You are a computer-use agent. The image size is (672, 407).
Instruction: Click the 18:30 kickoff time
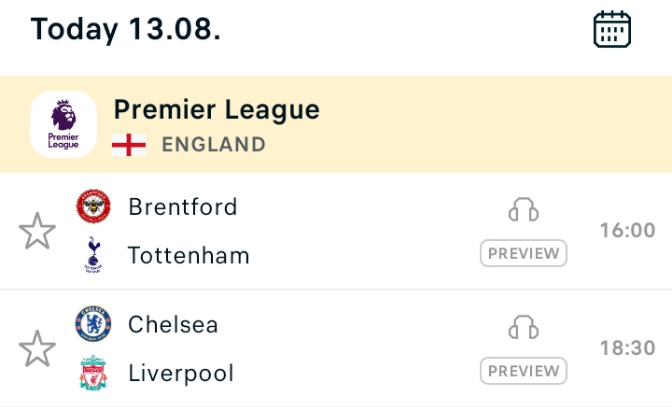627,348
